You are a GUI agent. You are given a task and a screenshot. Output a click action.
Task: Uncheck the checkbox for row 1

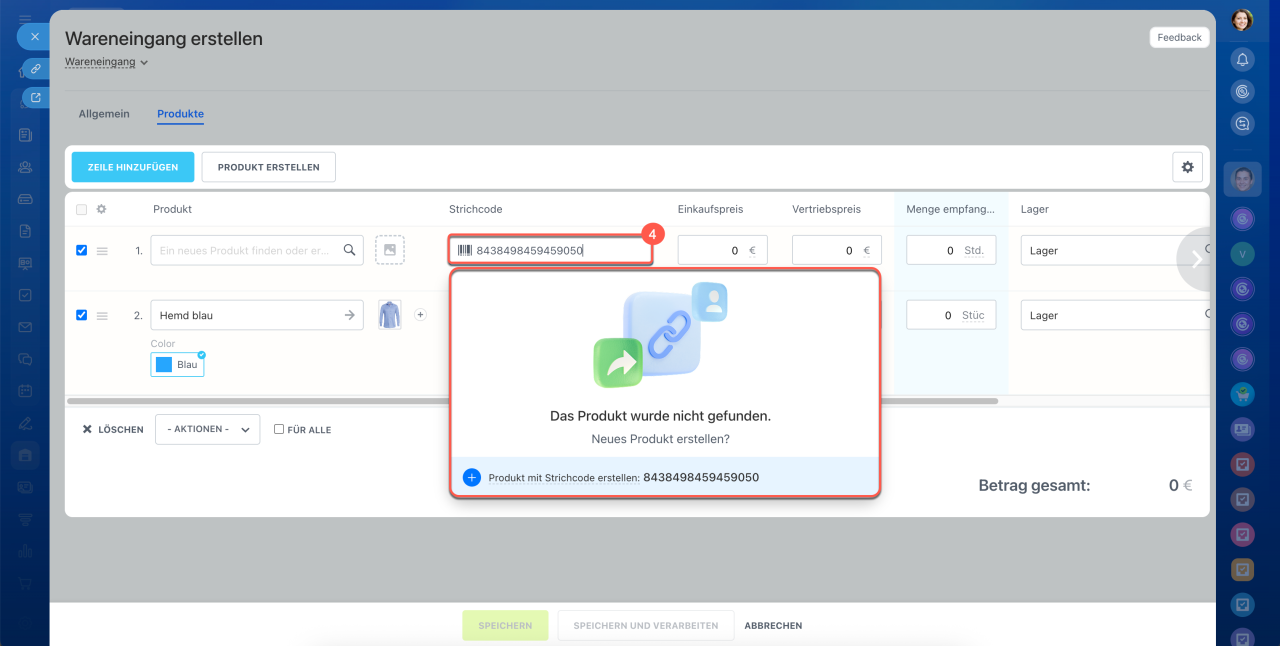[x=82, y=250]
